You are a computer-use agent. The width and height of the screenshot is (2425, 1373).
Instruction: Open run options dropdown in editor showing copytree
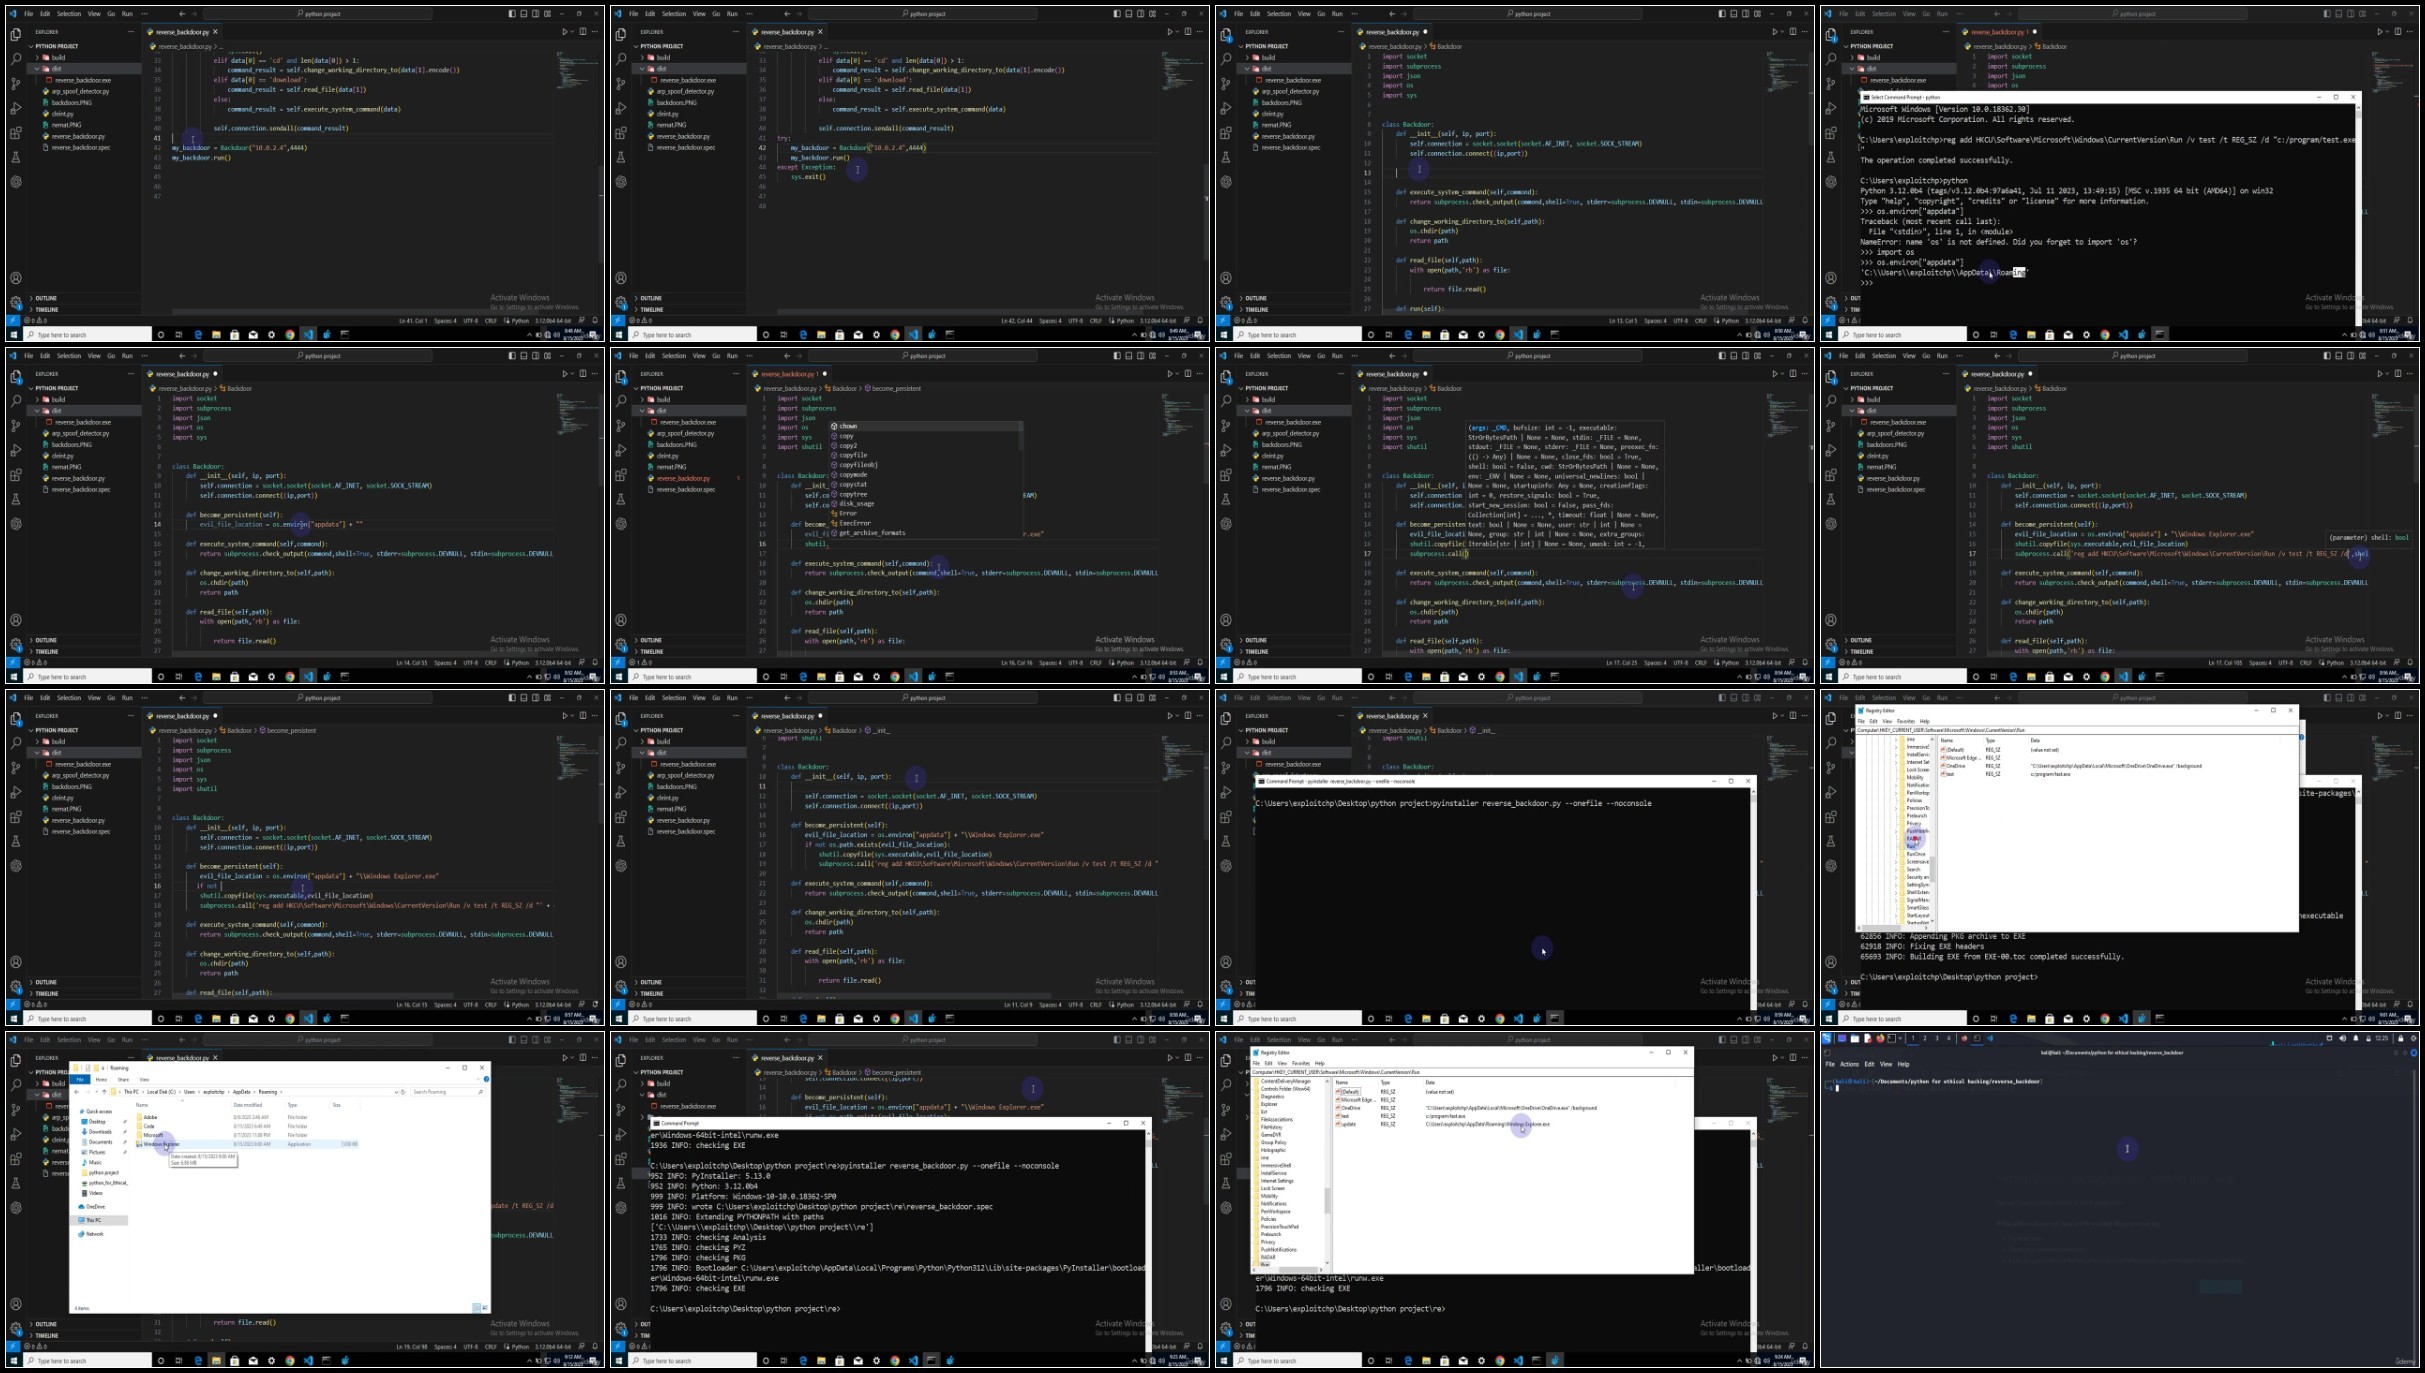[1177, 373]
